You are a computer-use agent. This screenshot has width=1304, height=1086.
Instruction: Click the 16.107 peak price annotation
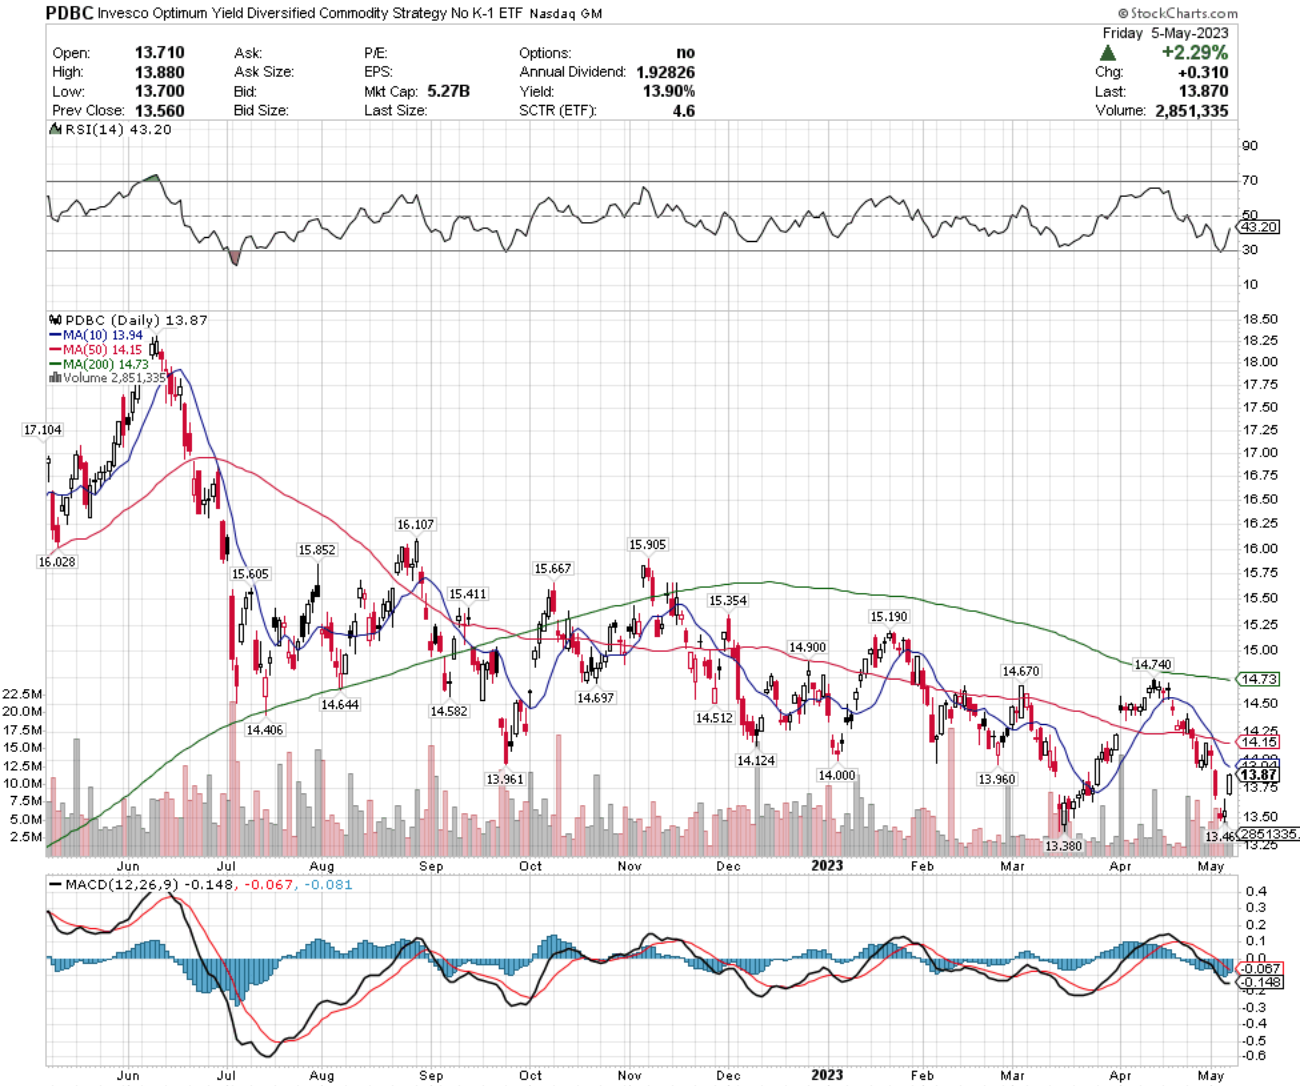pyautogui.click(x=416, y=524)
